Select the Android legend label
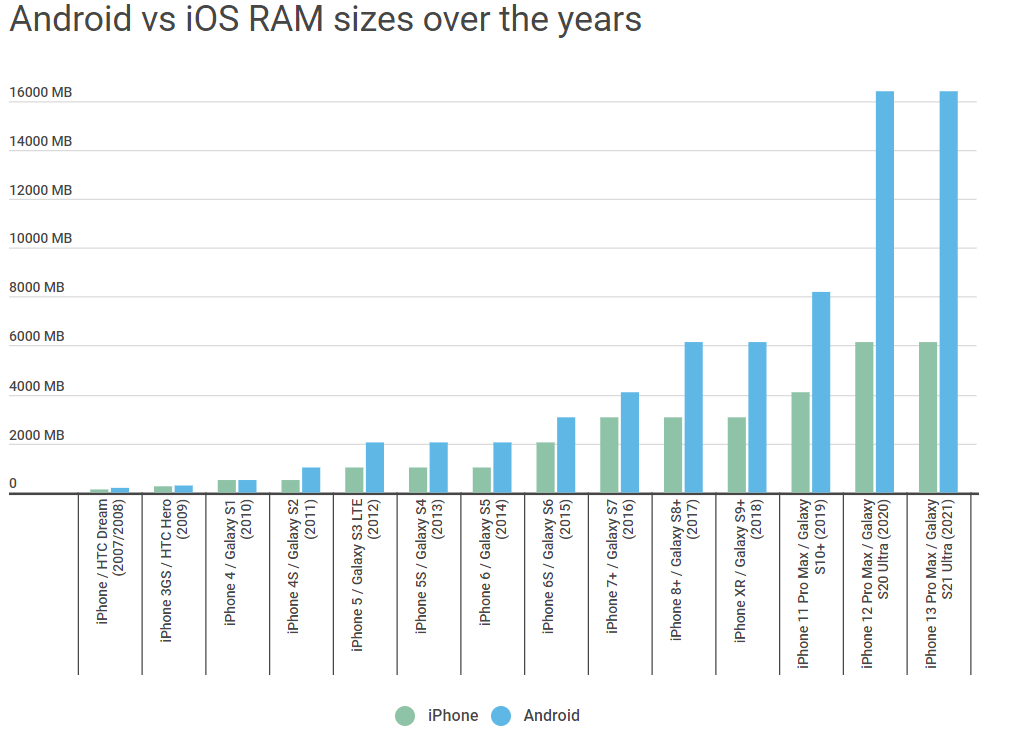1010x739 pixels. 551,716
